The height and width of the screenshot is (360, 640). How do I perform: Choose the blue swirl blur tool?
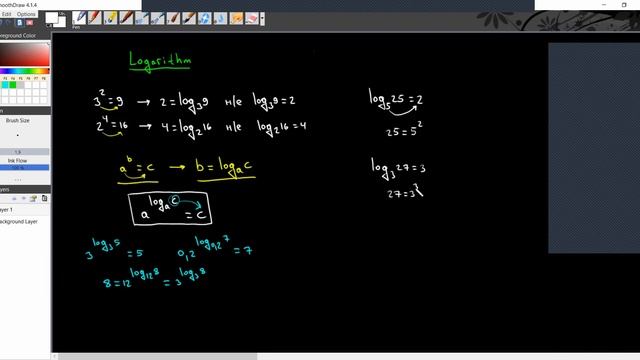[204, 18]
